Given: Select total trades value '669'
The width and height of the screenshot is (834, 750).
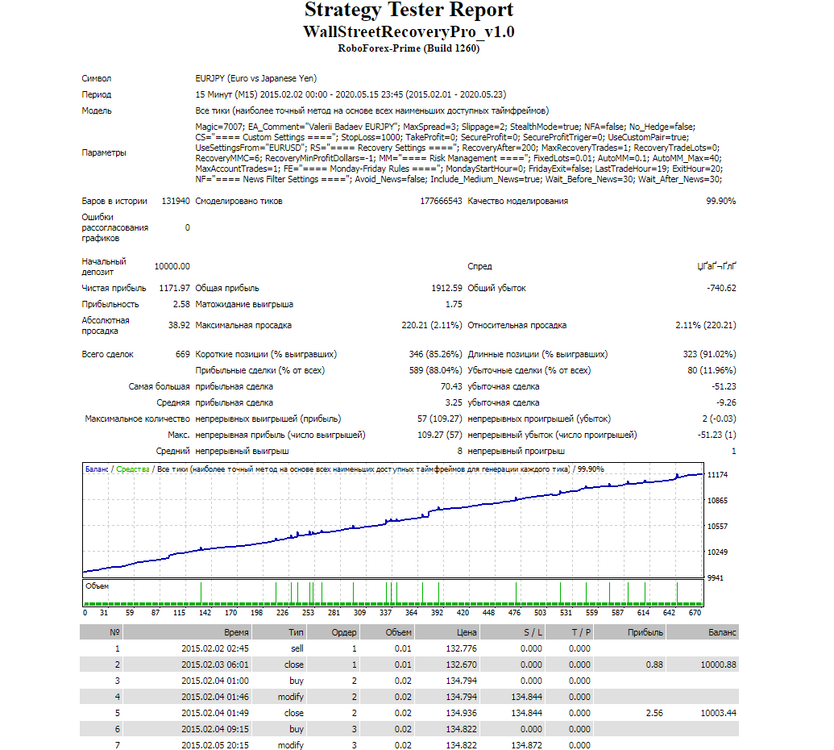Looking at the screenshot, I should tap(182, 354).
